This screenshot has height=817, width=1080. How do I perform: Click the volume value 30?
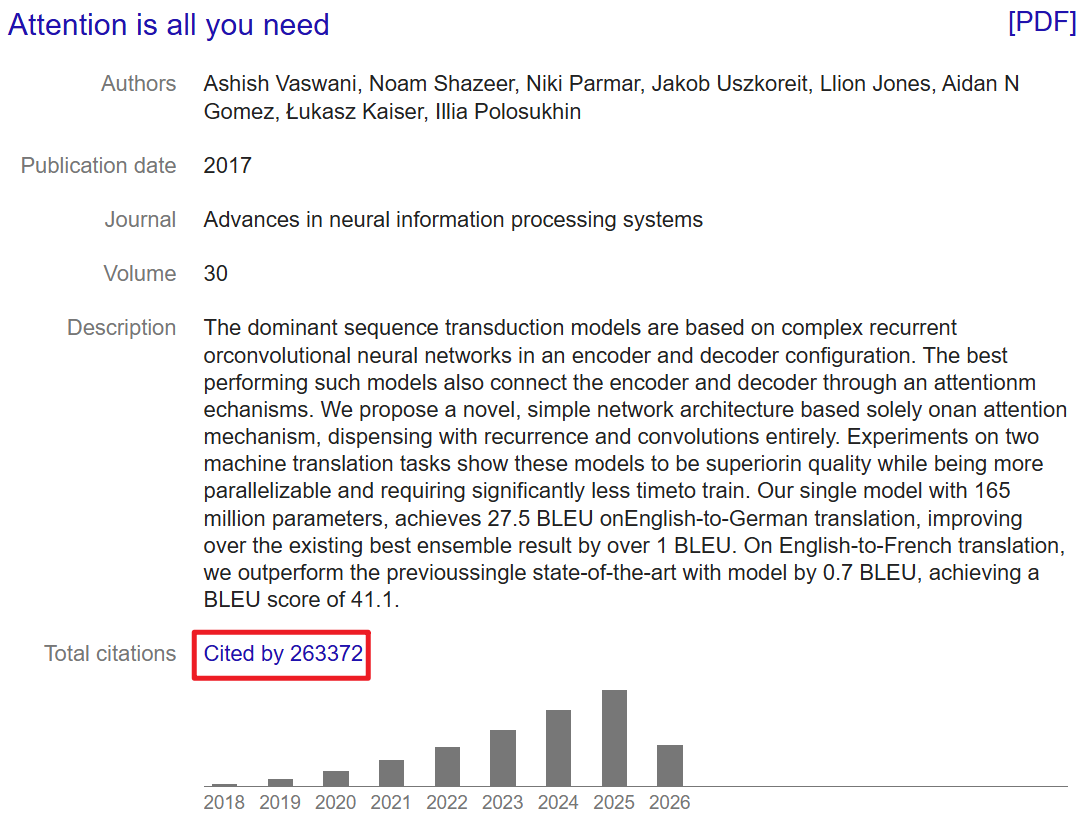pyautogui.click(x=216, y=273)
